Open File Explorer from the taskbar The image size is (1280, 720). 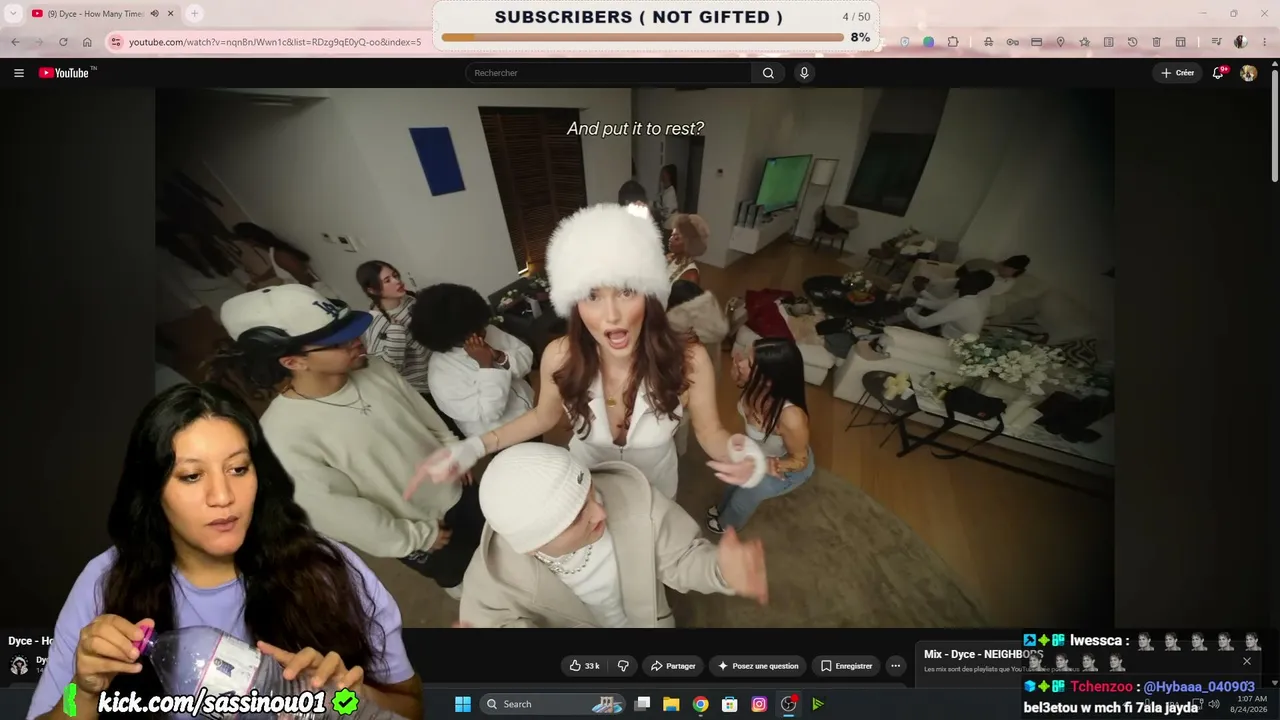(671, 704)
